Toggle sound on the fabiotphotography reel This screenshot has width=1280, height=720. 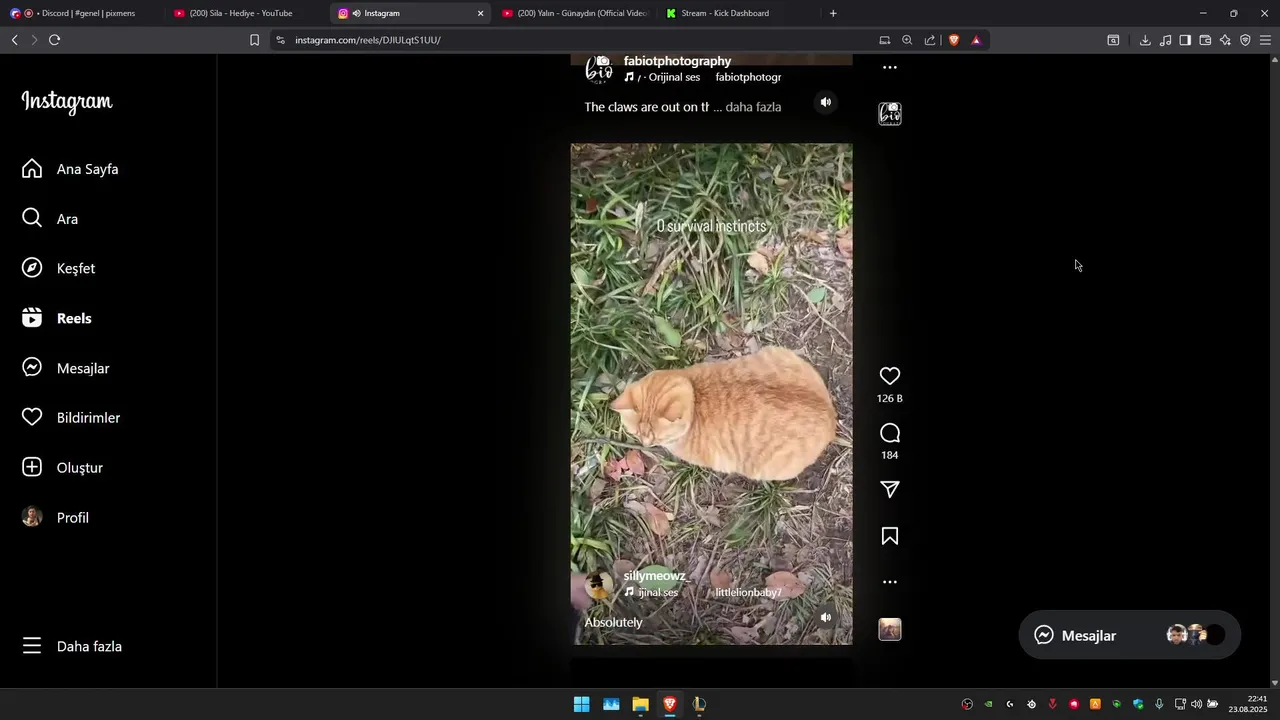point(825,102)
